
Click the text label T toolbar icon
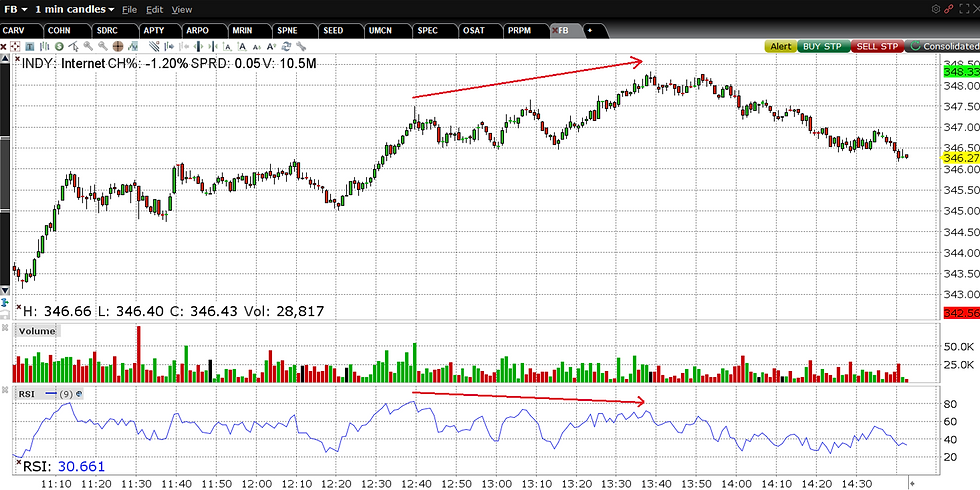30,46
